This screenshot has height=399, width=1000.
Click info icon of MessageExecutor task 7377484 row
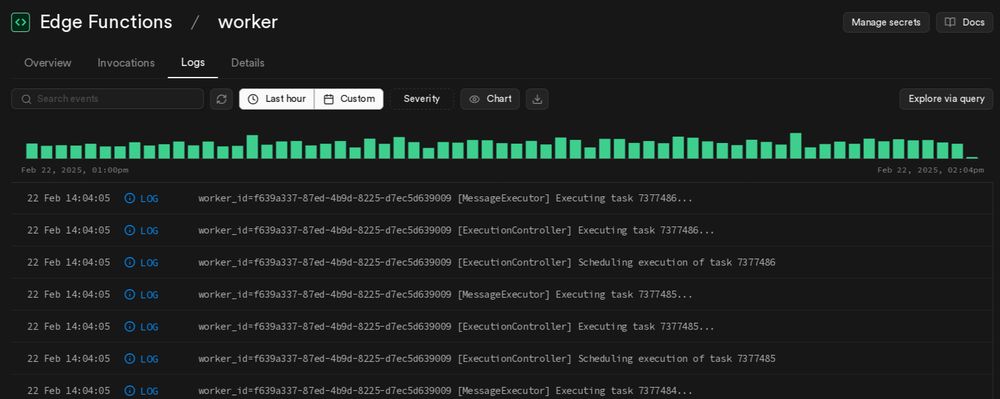pos(129,390)
